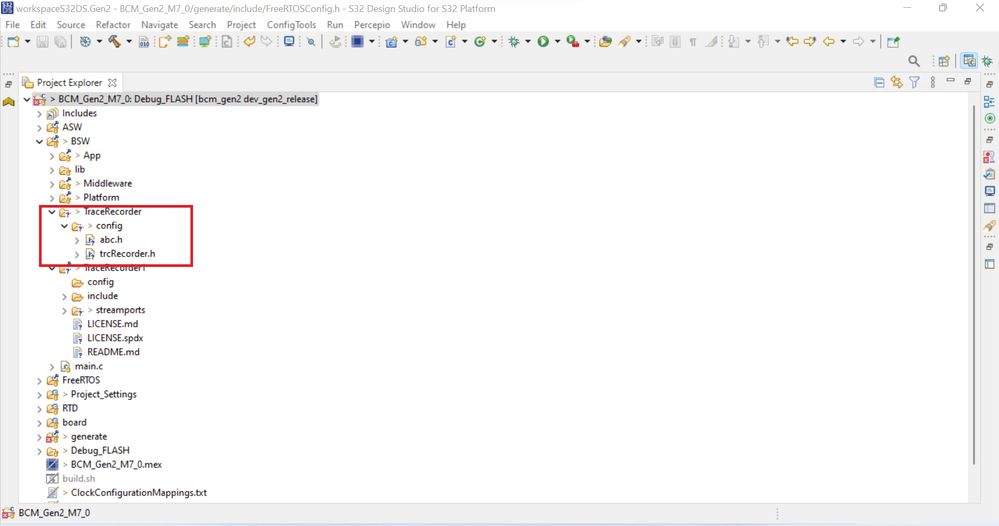This screenshot has width=999, height=526.
Task: Select the Project Explorer tab
Action: pyautogui.click(x=69, y=83)
